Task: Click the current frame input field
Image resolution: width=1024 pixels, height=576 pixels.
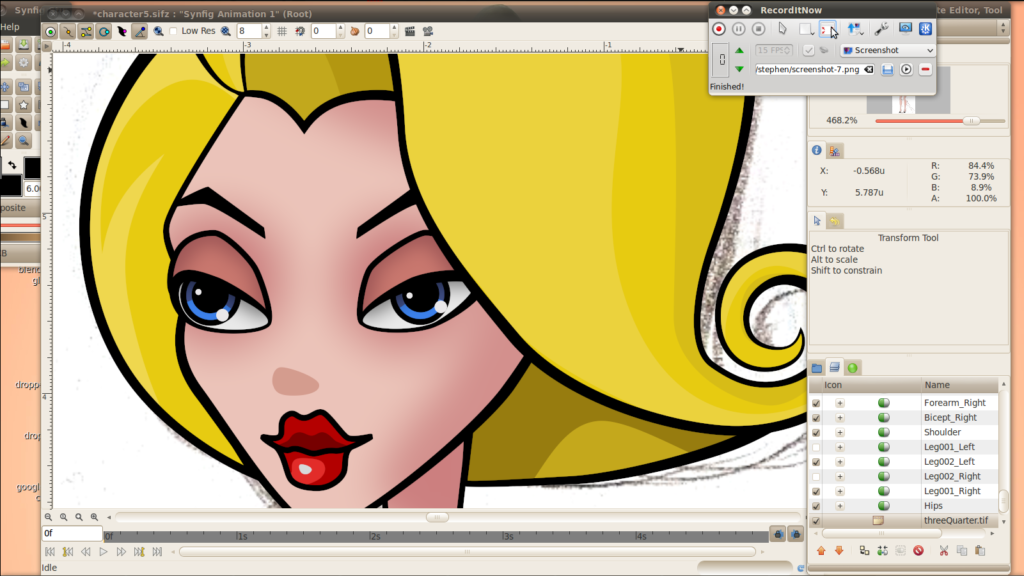Action: click(72, 534)
